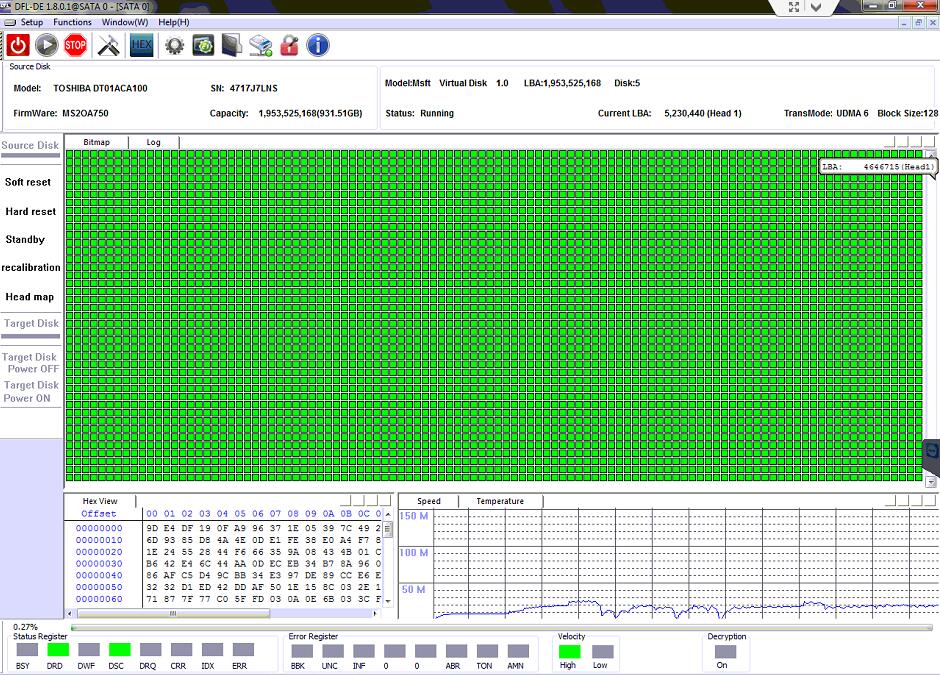Click the UNC error register indicator

click(x=333, y=651)
